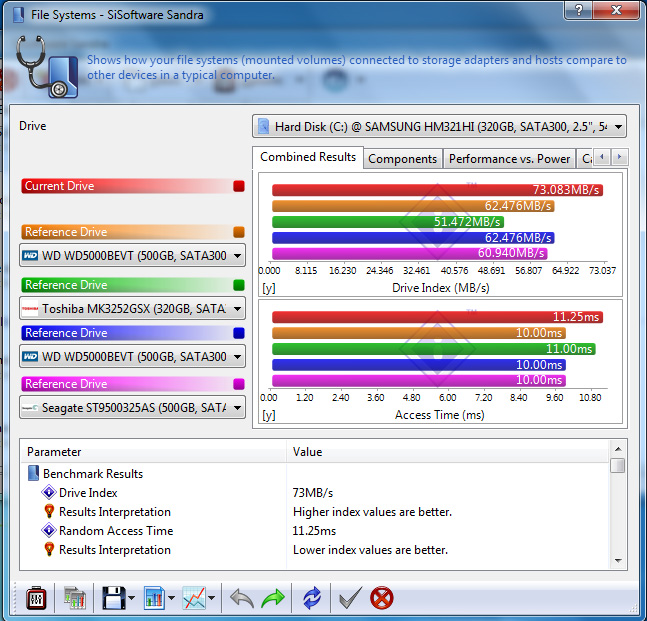Open the Seagate ST9500325AS reference dropdown

pos(132,407)
